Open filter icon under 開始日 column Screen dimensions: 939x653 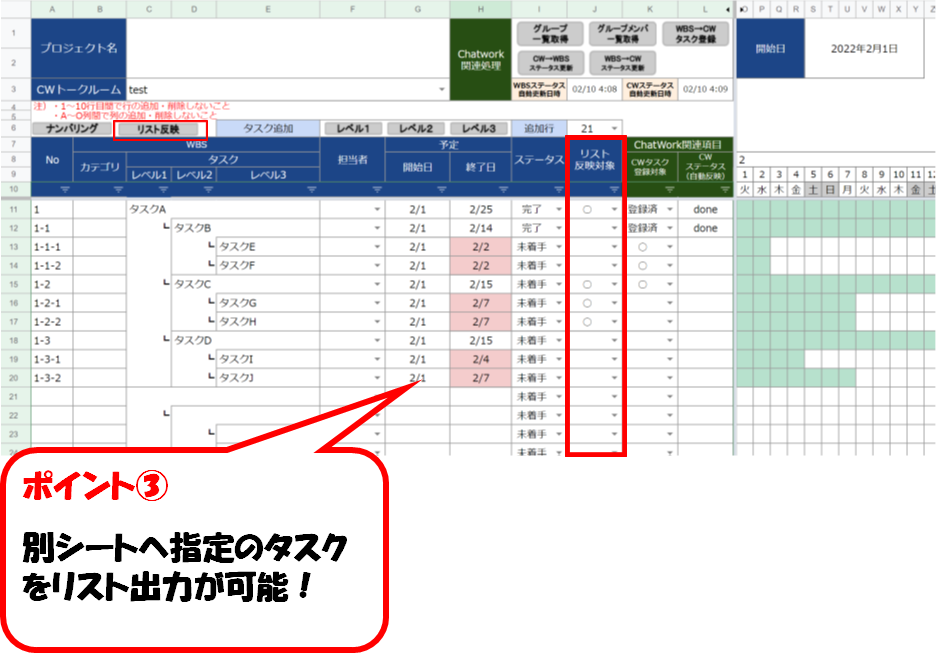(441, 189)
